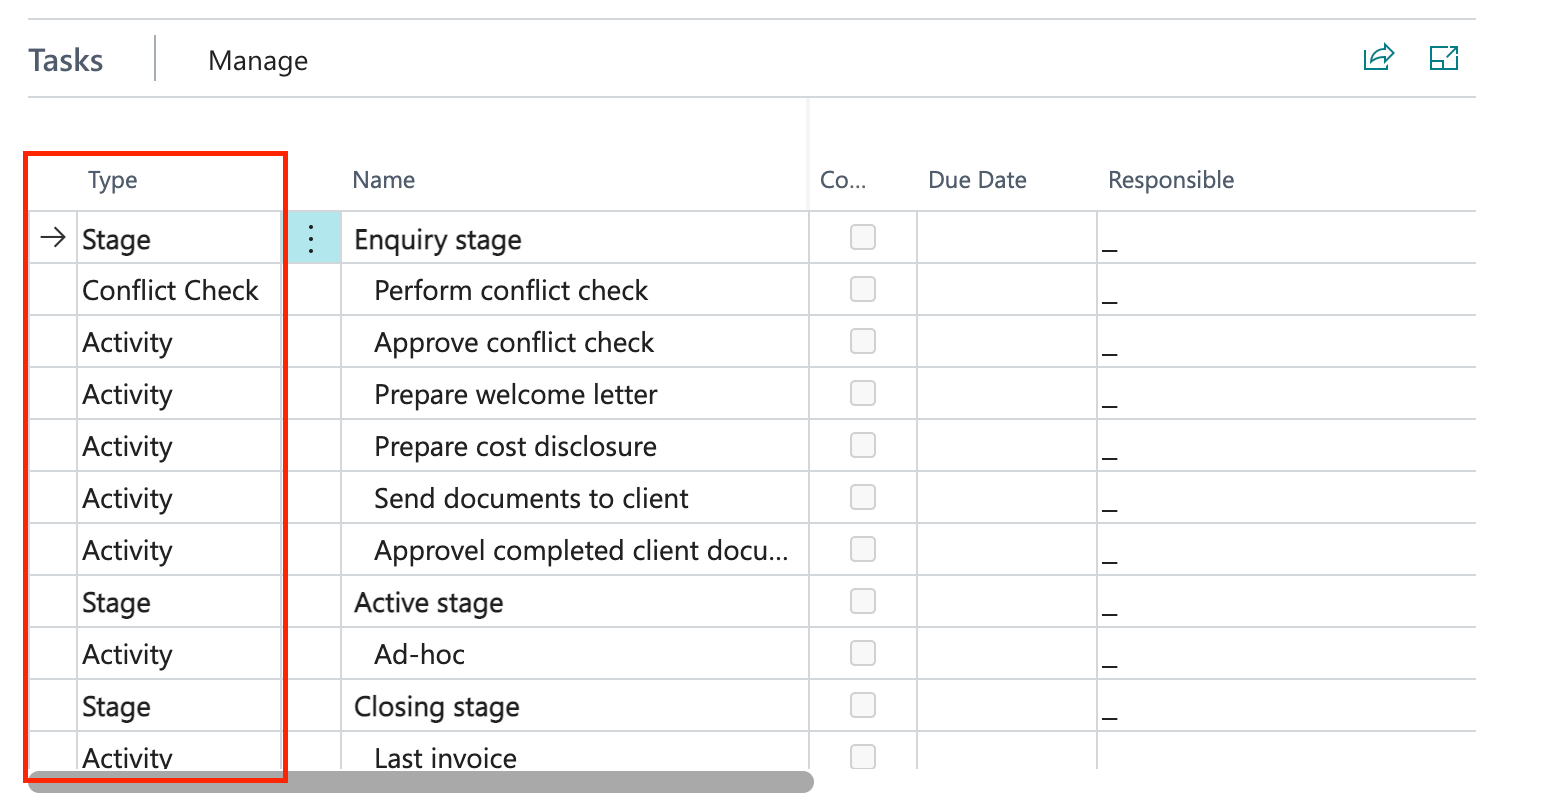Open the expand-to-full-page icon

(1444, 58)
